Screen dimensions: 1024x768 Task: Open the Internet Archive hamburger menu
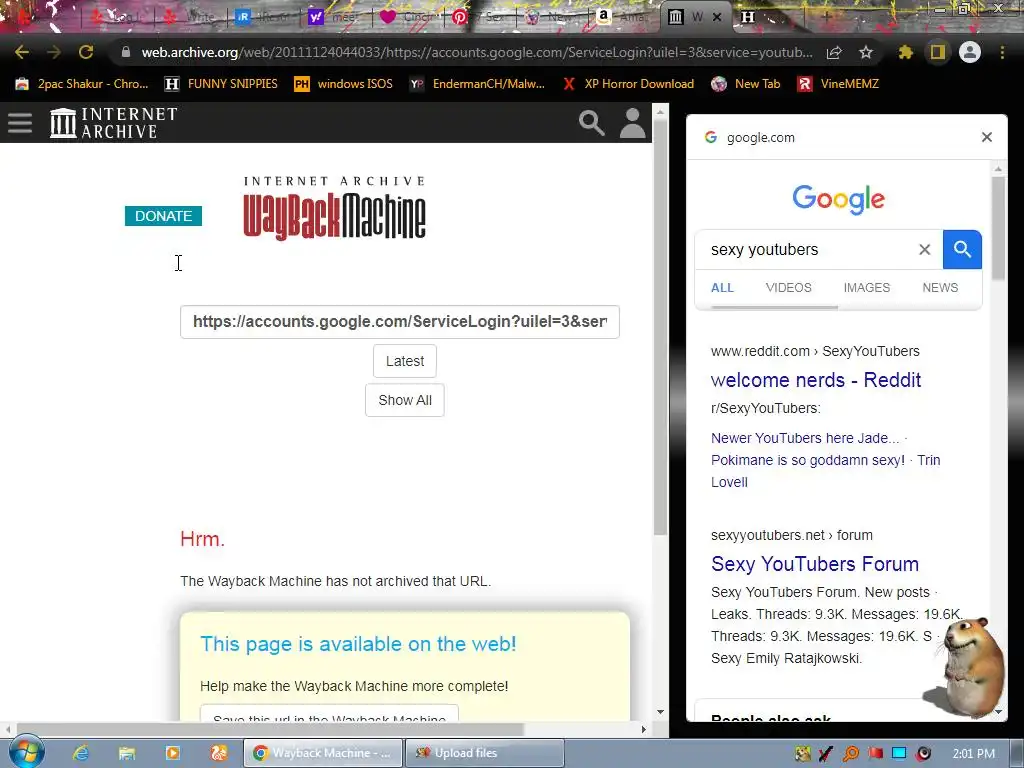pos(20,123)
